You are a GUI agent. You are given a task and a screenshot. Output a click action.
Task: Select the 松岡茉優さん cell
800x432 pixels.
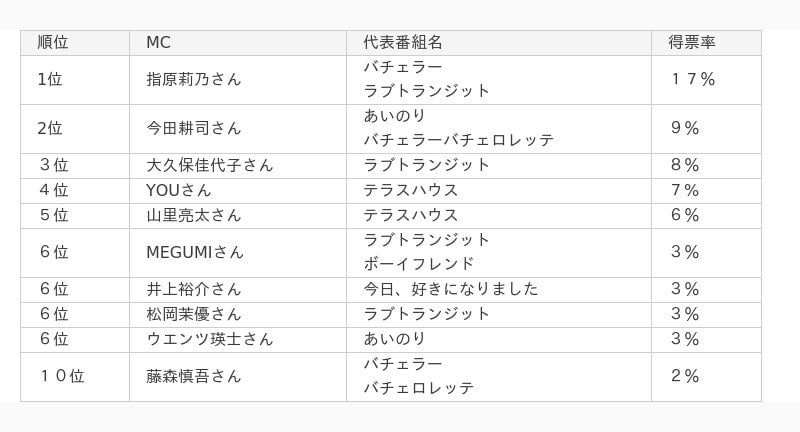point(238,315)
